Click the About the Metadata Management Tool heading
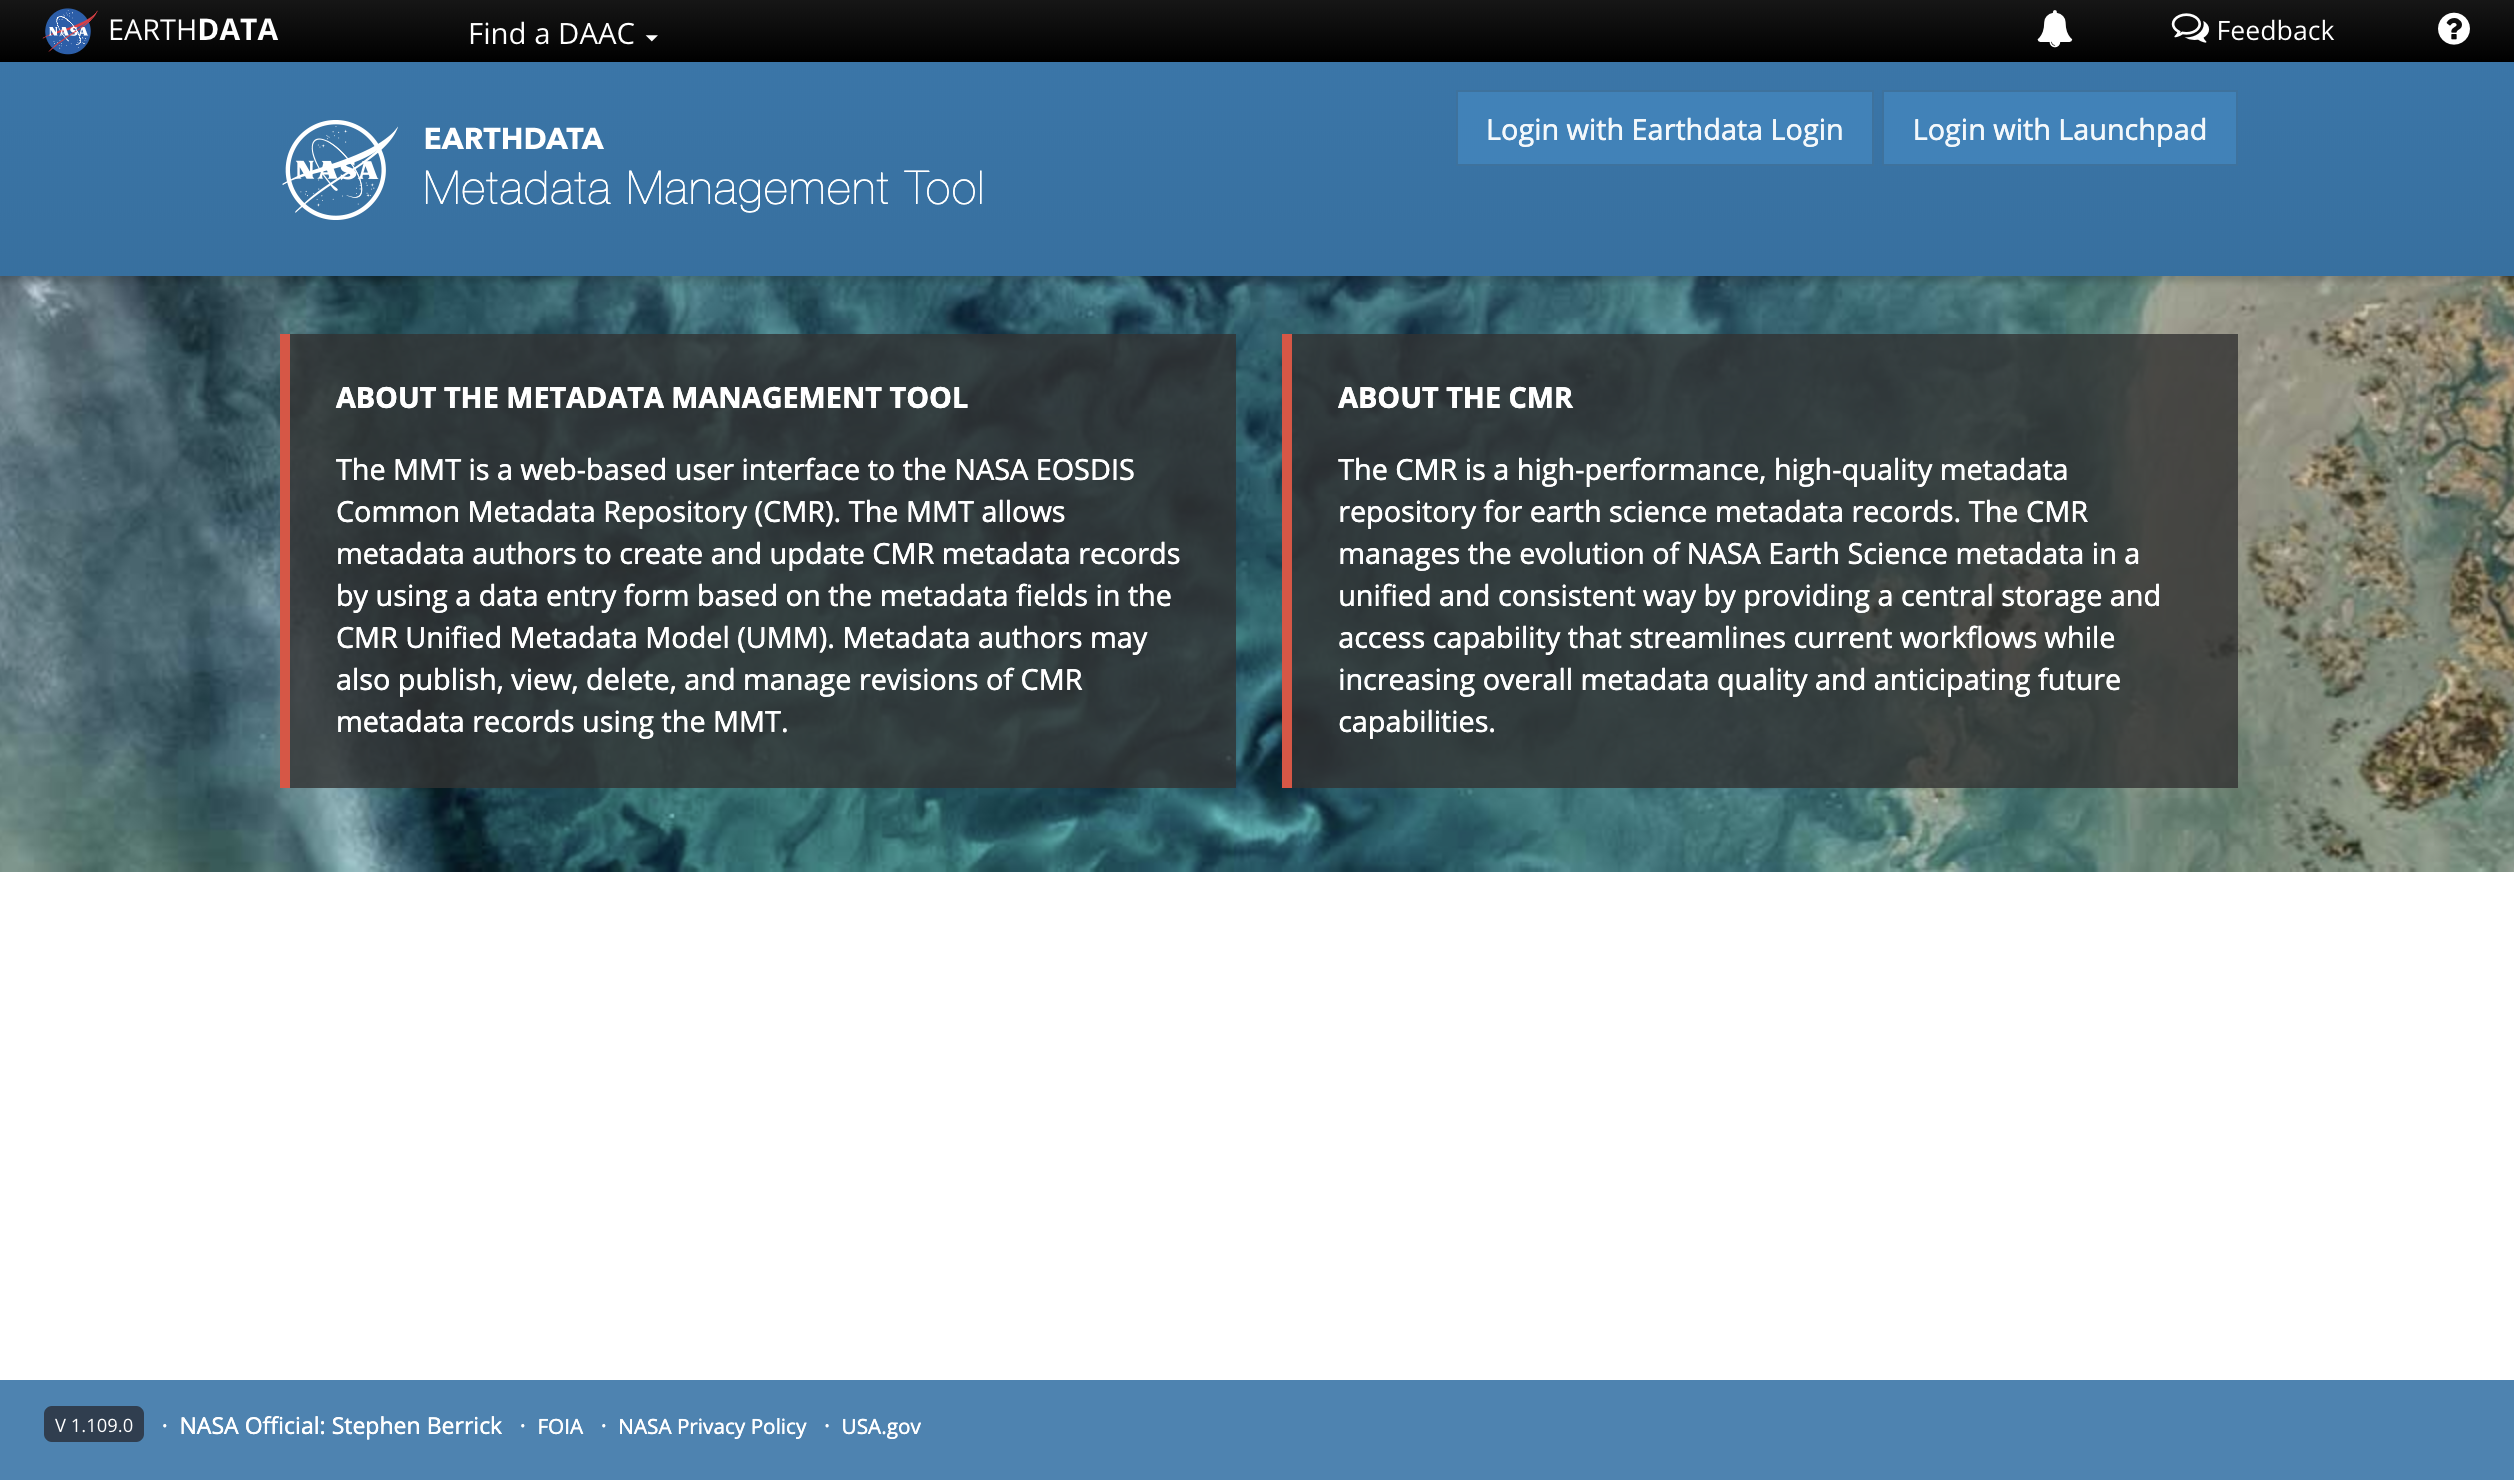 [x=651, y=397]
